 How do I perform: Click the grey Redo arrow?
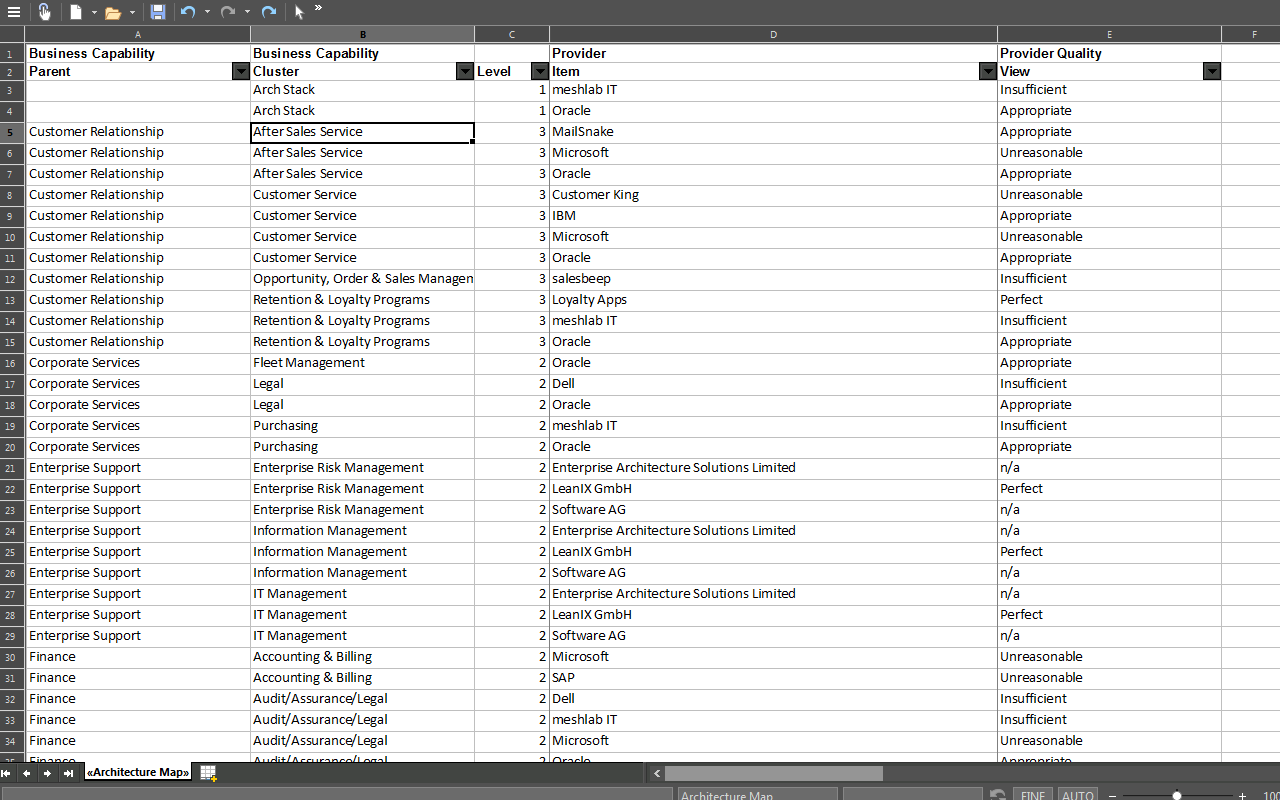[228, 12]
